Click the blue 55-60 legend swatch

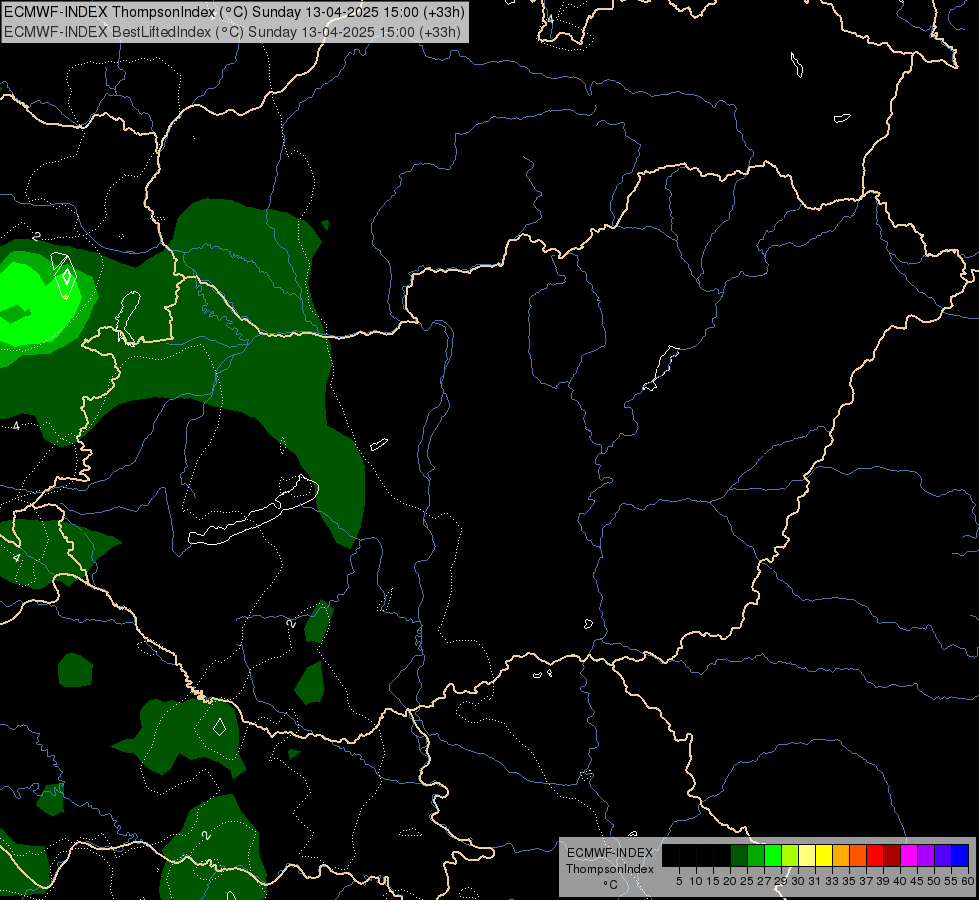coord(960,855)
